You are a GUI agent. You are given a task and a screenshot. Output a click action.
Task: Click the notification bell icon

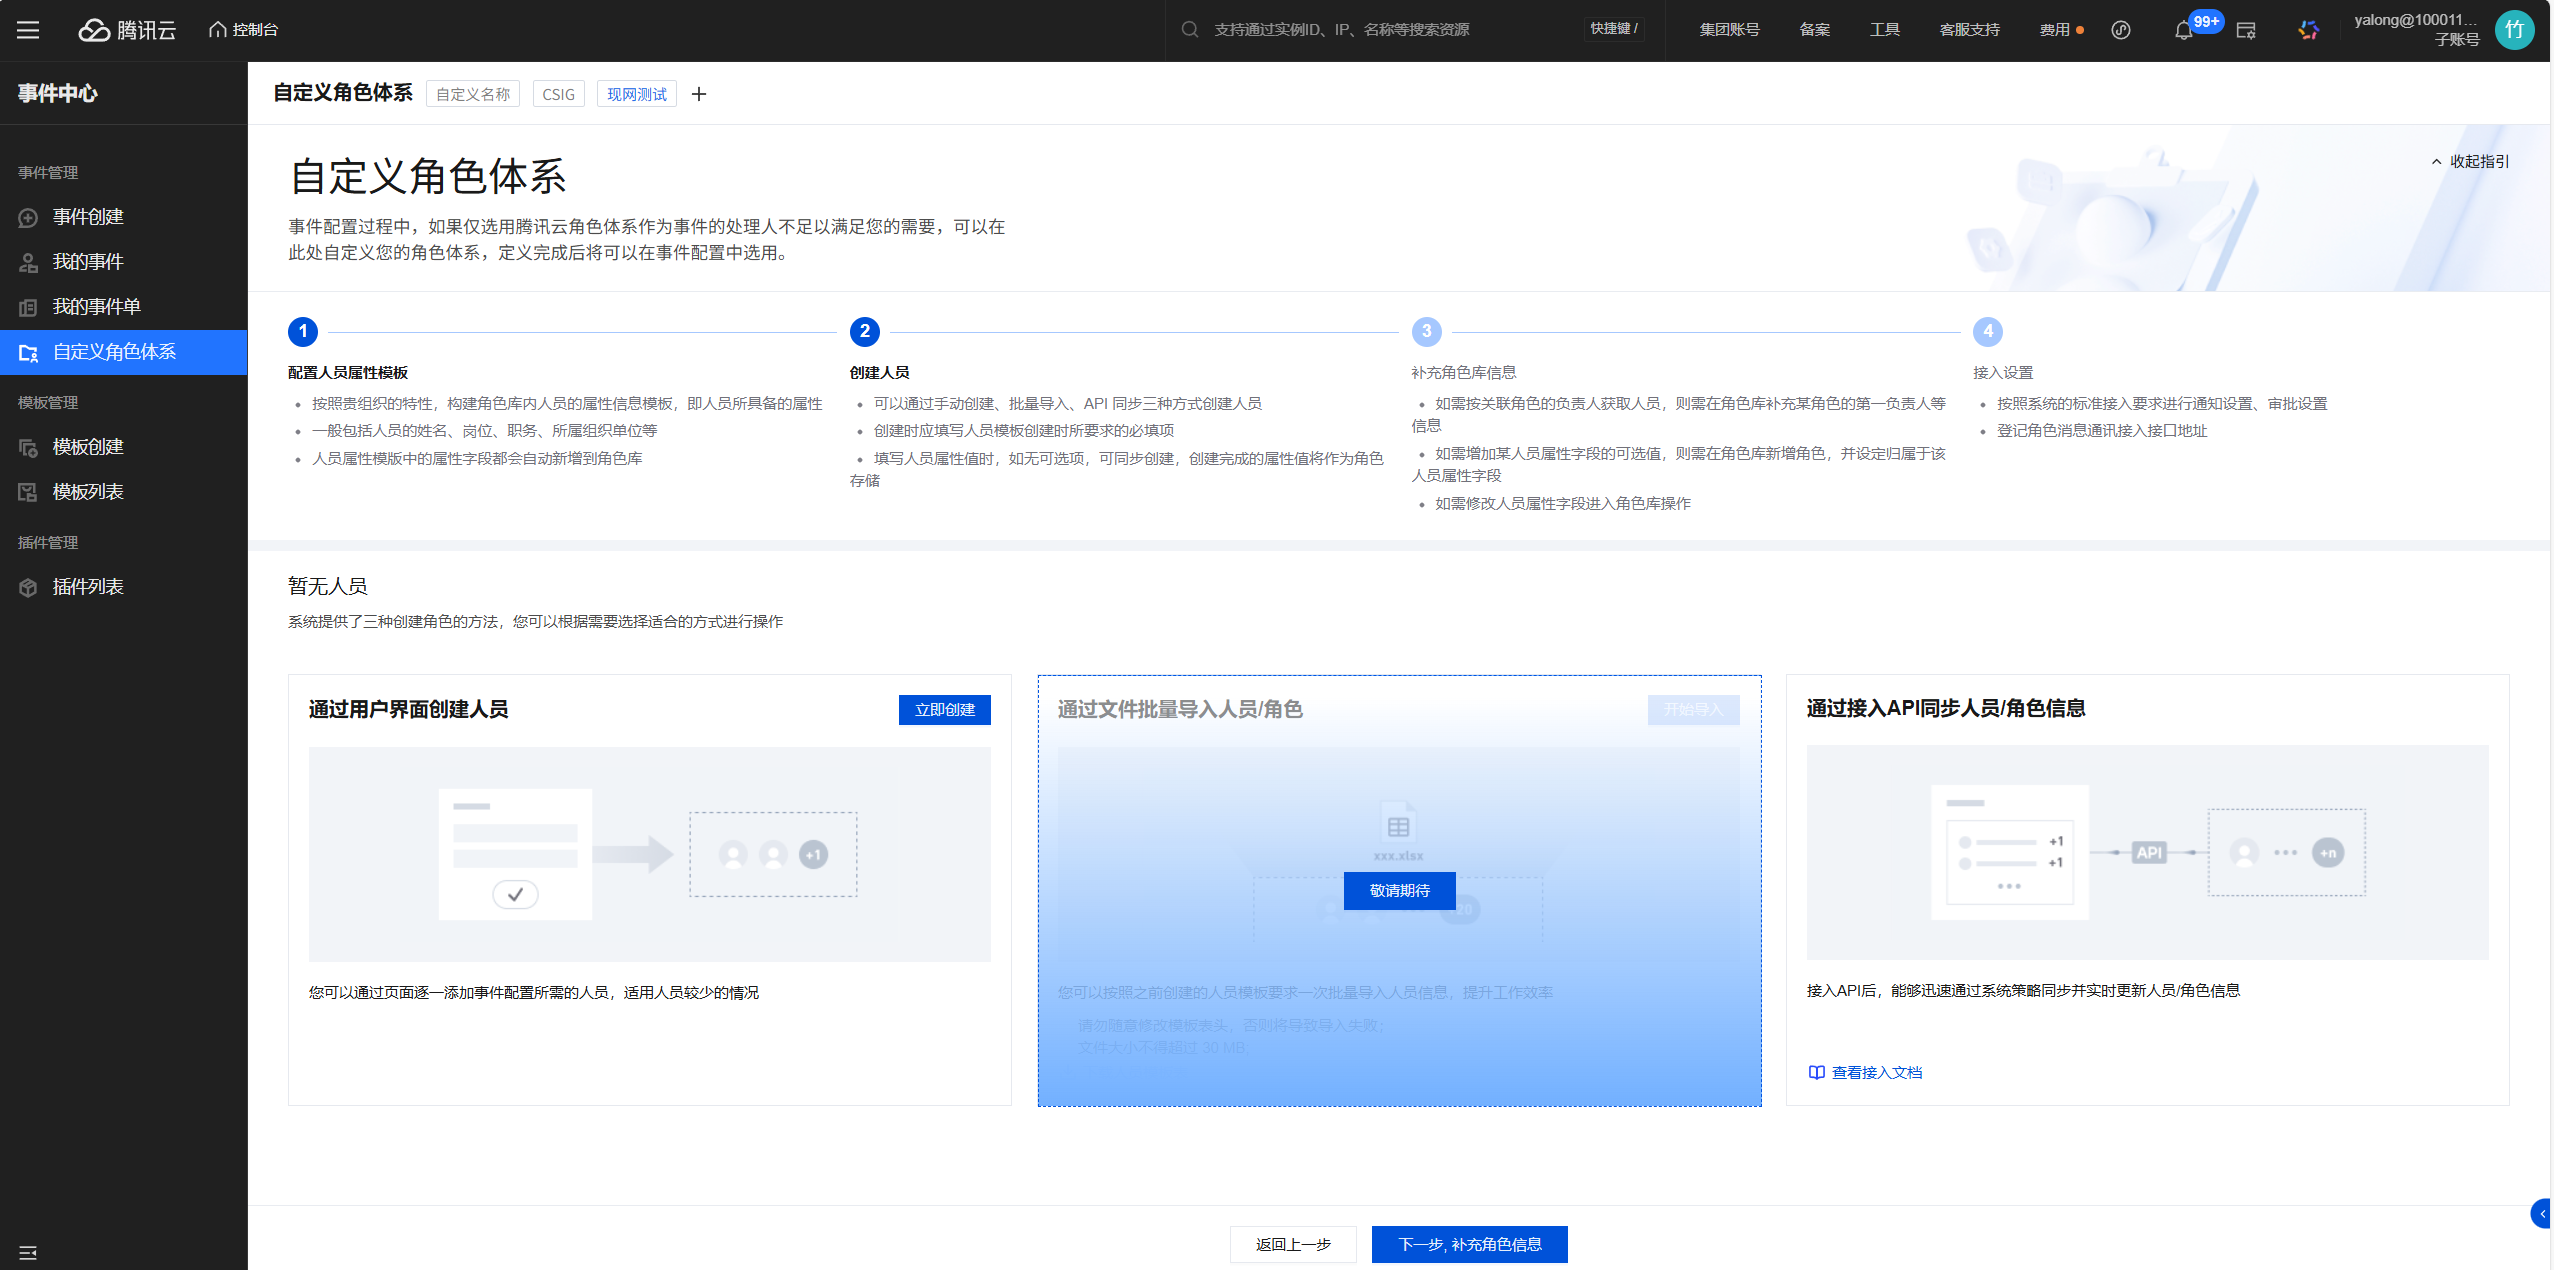coord(2183,31)
